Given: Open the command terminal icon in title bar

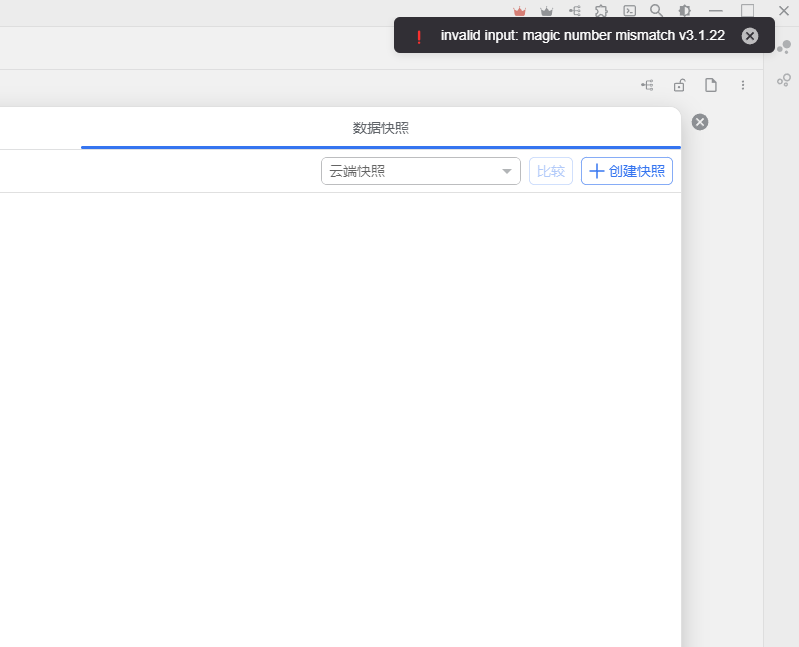Looking at the screenshot, I should [x=629, y=11].
